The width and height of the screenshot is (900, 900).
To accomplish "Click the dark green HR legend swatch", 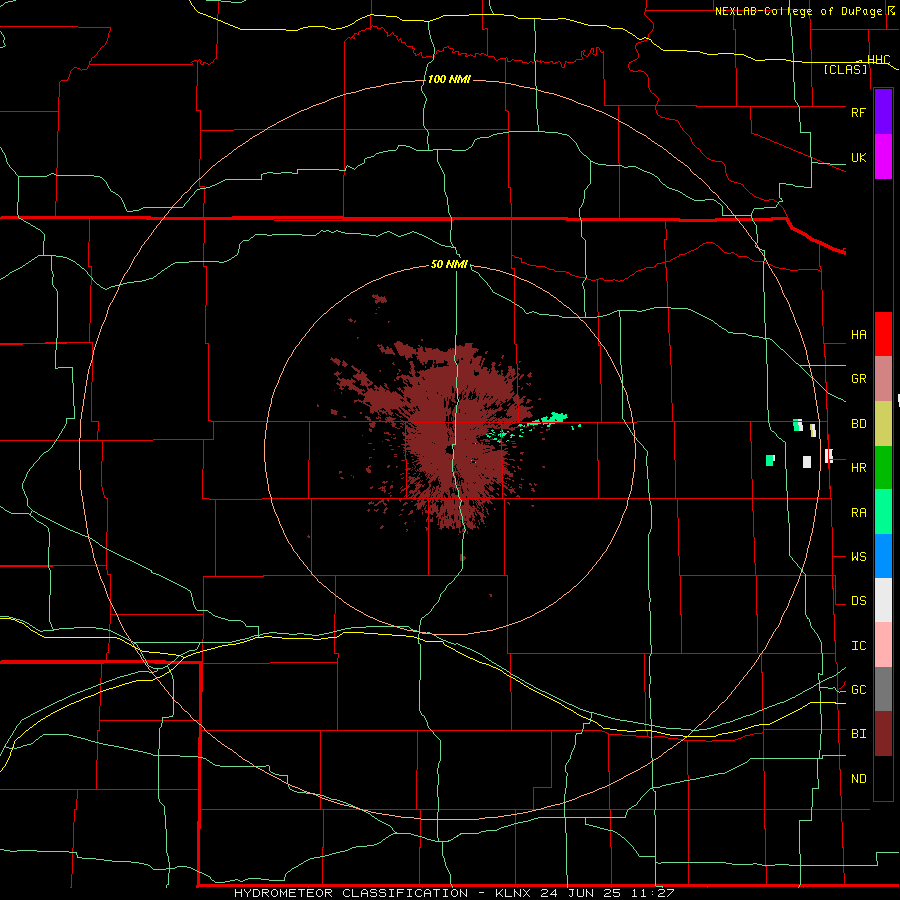I will coord(883,468).
